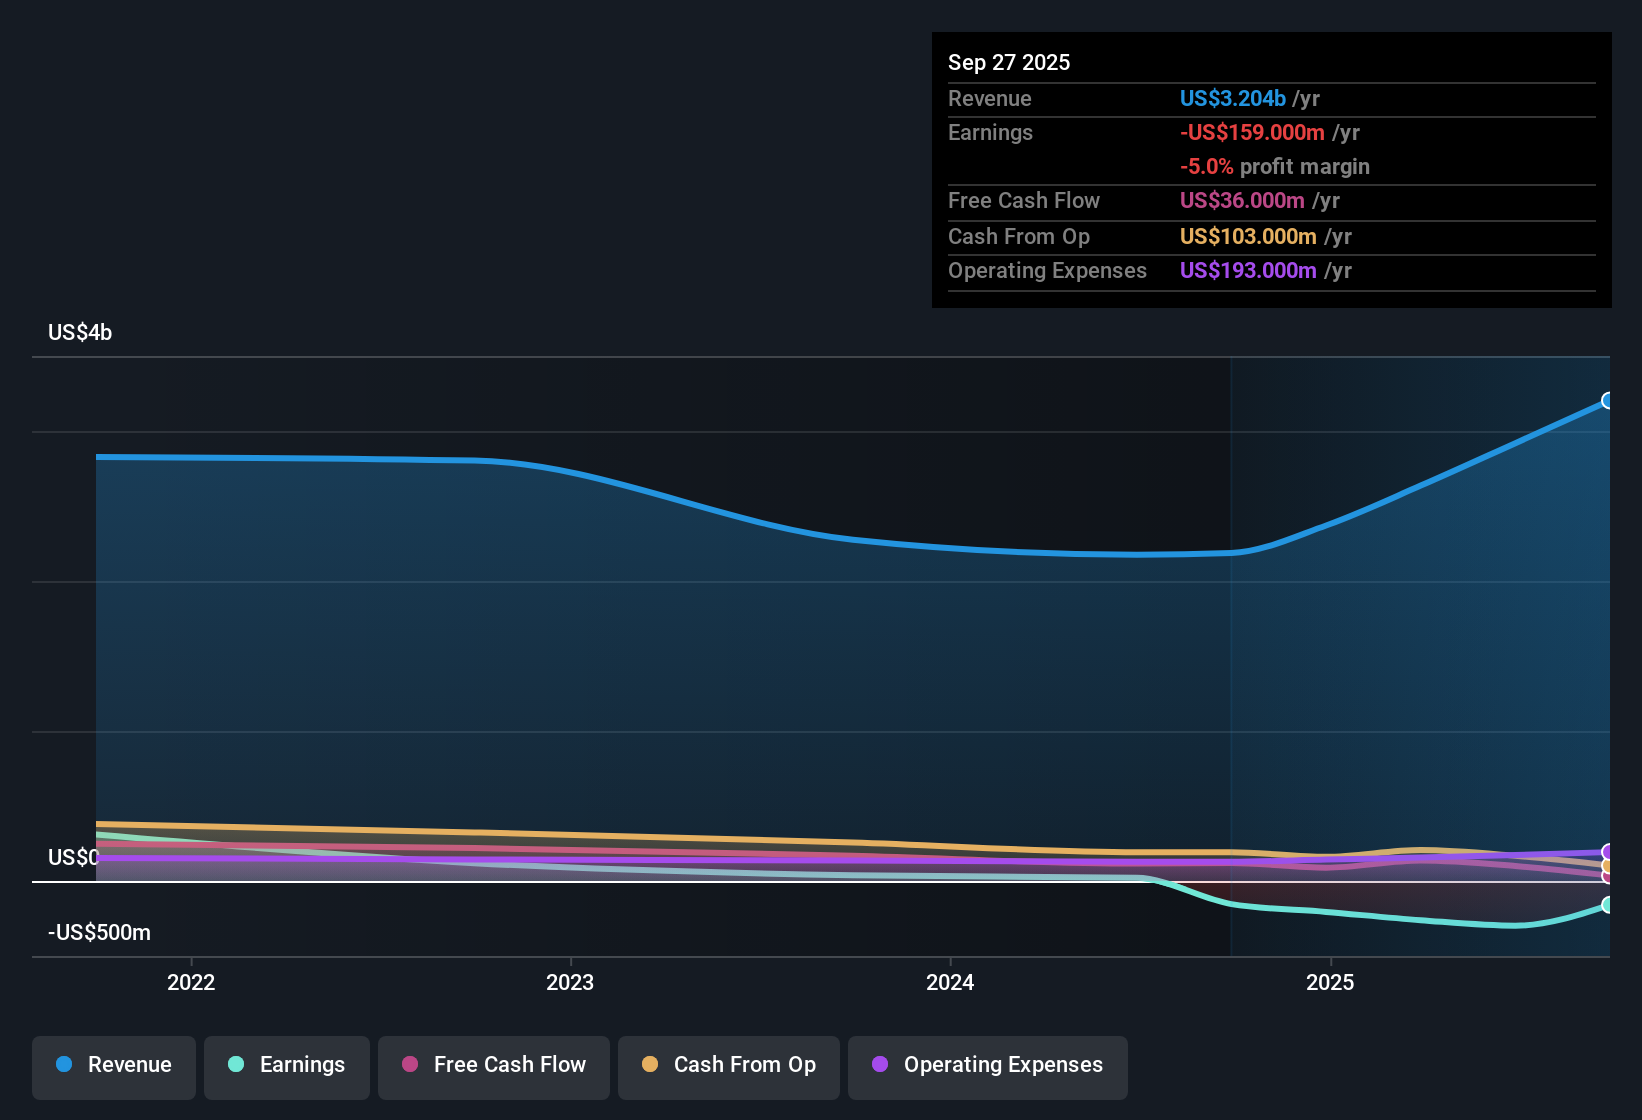Hide the Free Cash Flow series via legend

(x=493, y=1065)
